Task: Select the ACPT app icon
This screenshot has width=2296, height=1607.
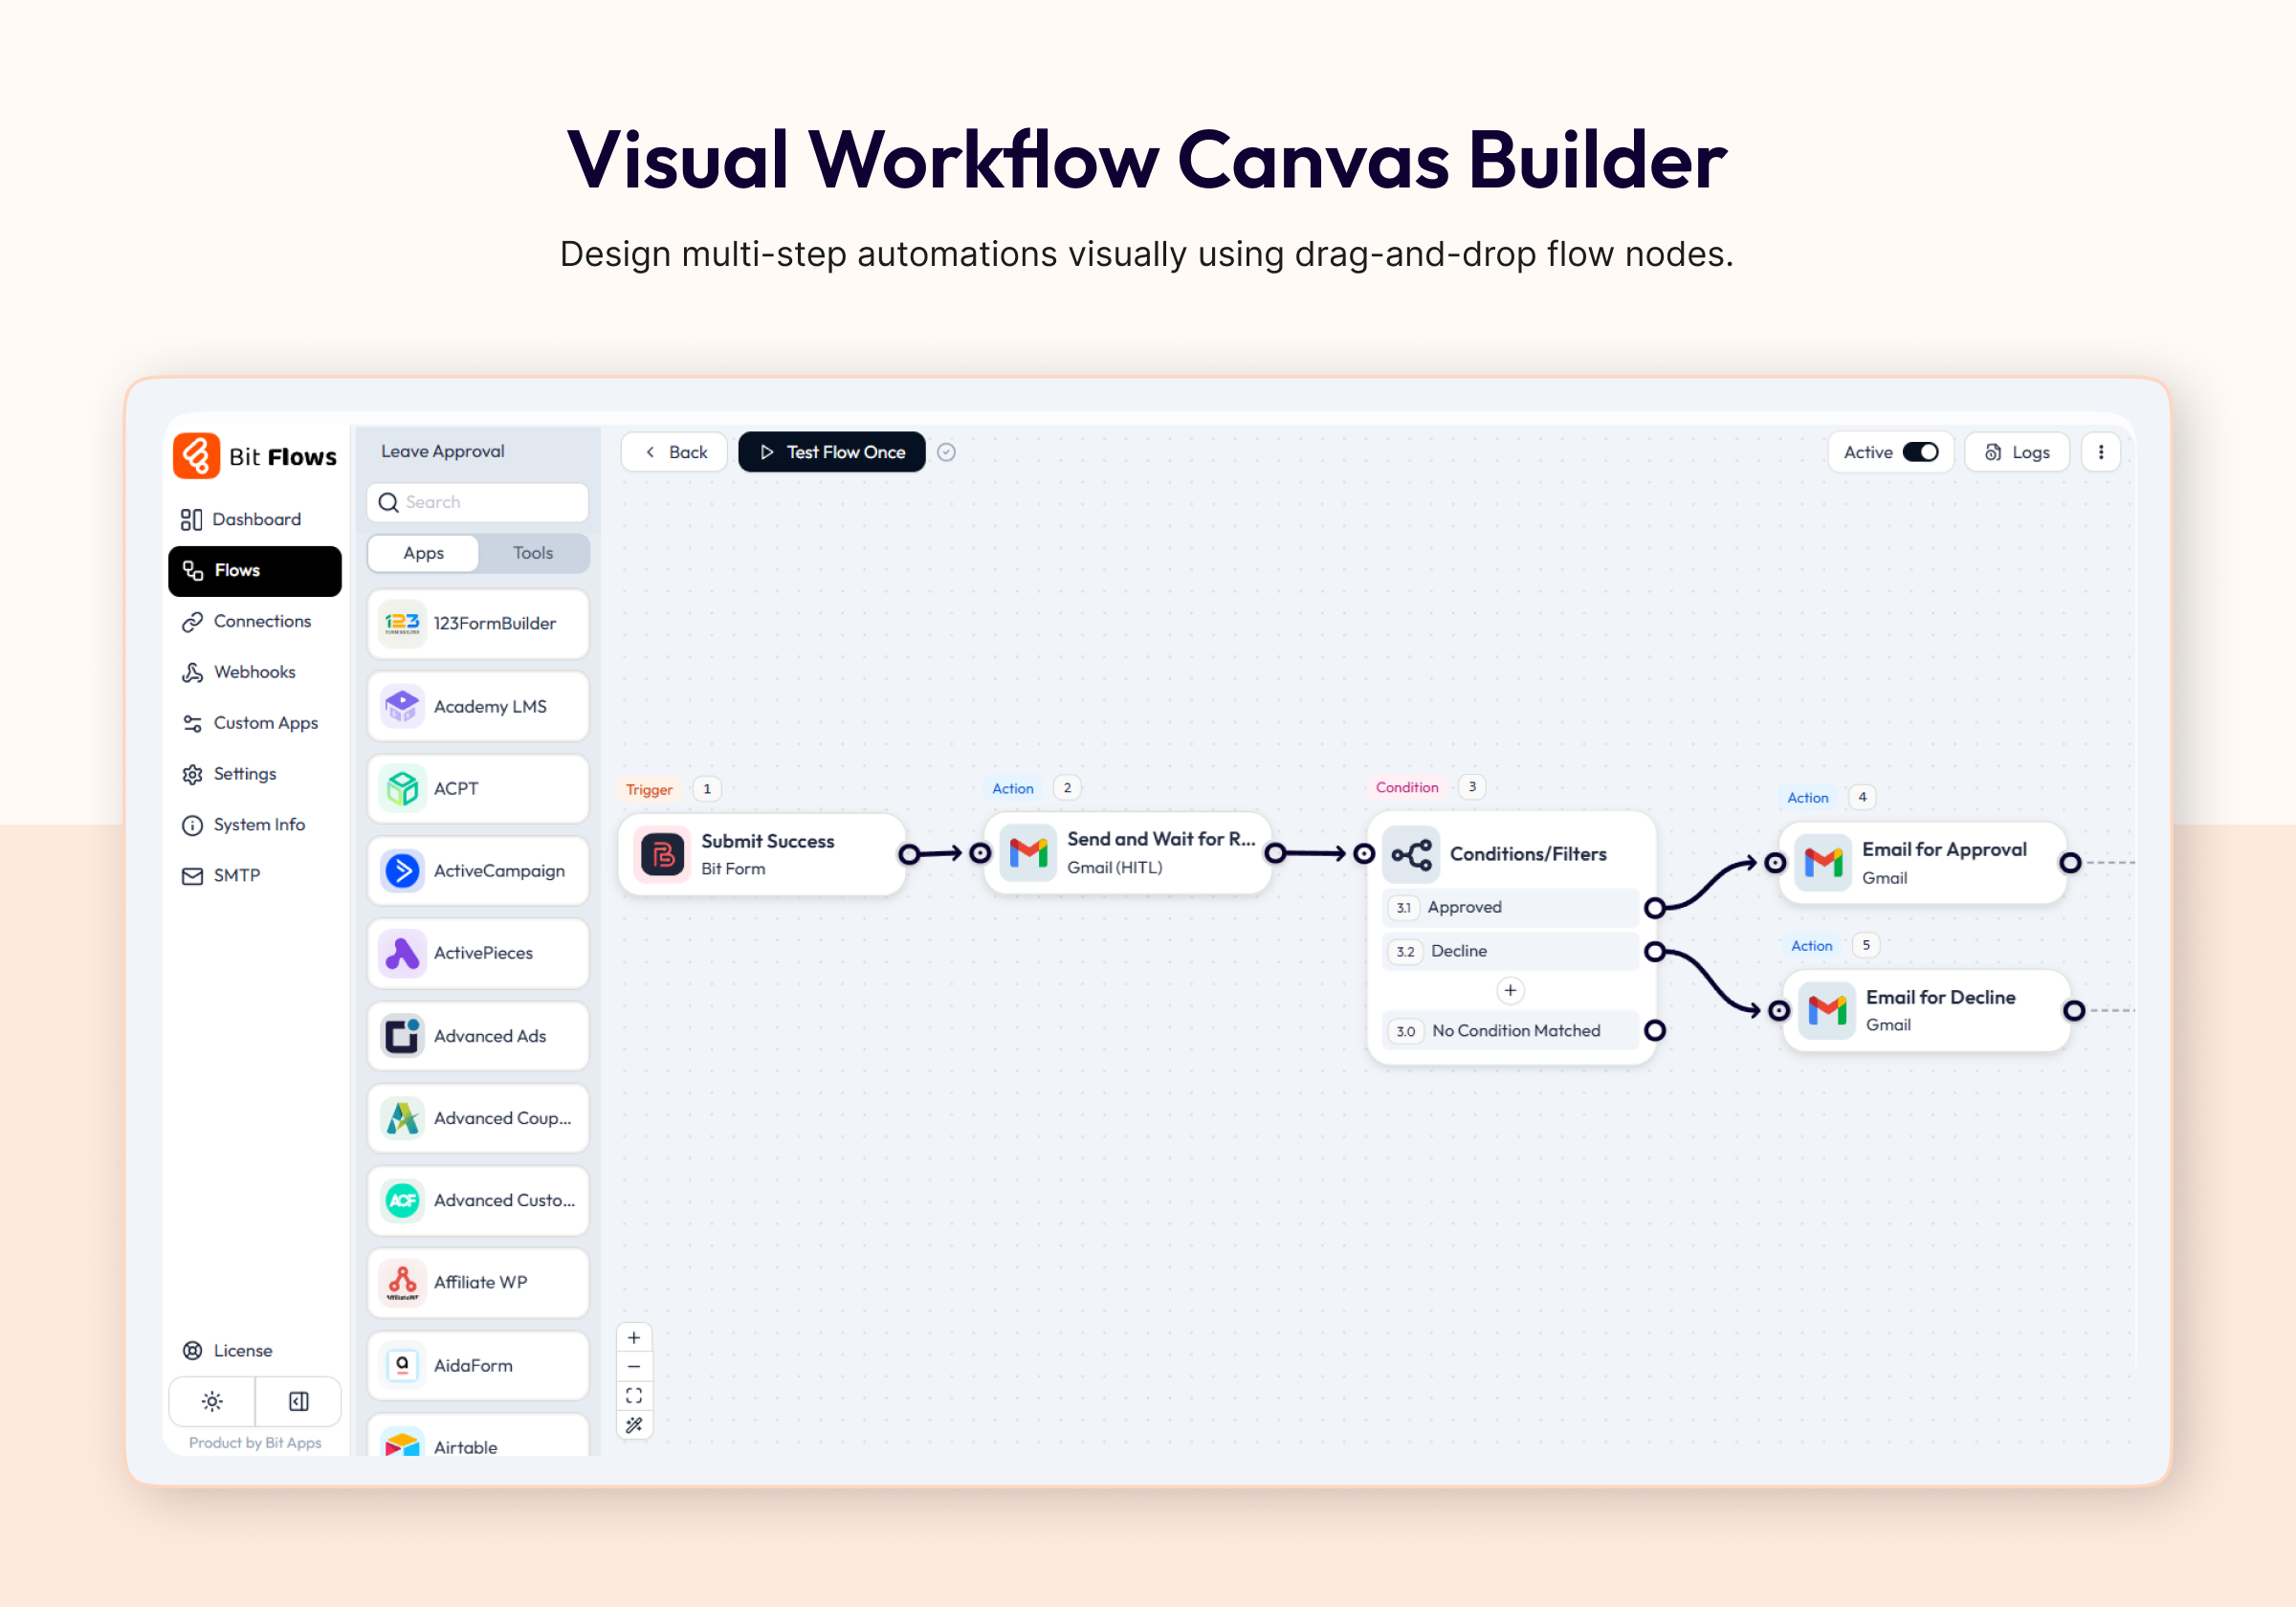Action: [402, 789]
